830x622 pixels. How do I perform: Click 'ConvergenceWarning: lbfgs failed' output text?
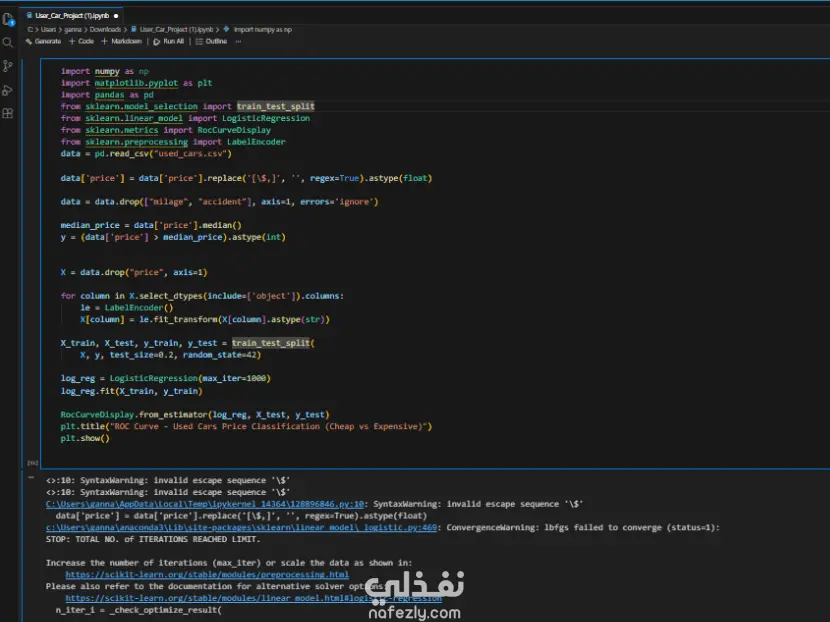(x=583, y=527)
